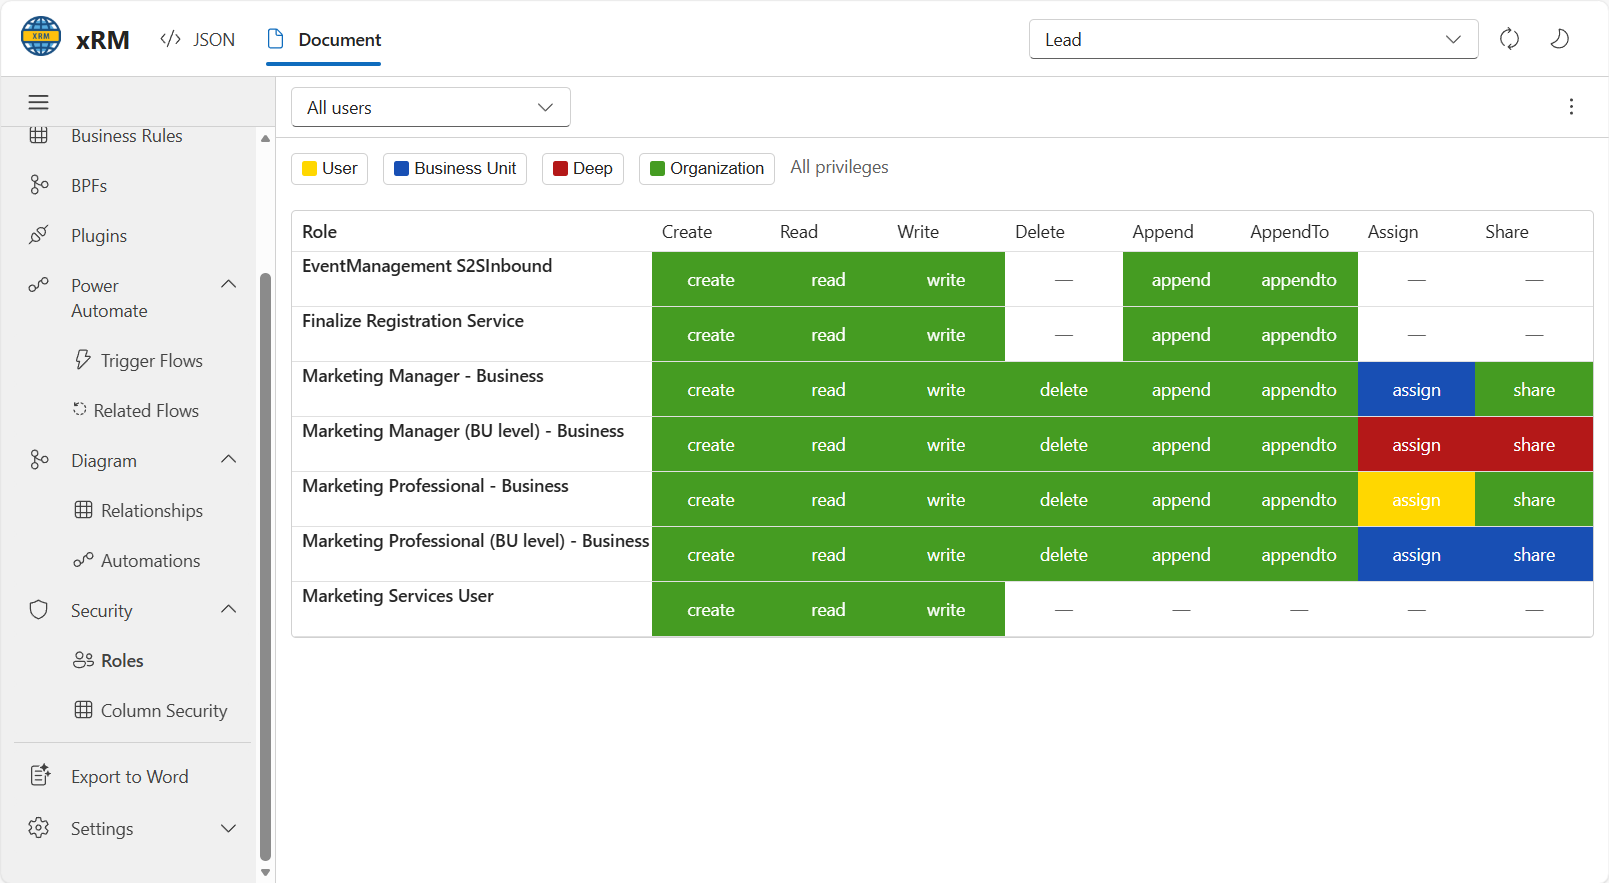This screenshot has height=883, width=1609.
Task: Open Trigger Flows page
Action: tap(152, 361)
